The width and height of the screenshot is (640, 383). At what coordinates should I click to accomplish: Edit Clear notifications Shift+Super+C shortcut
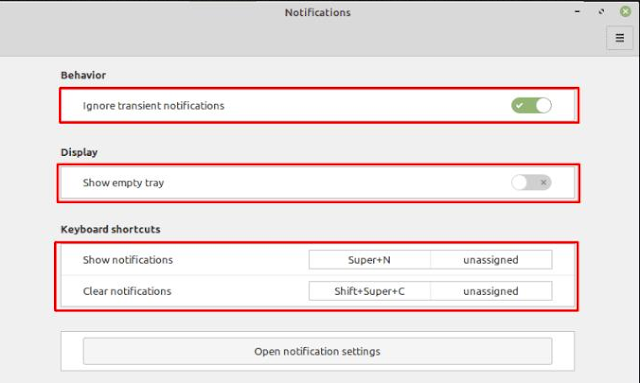pyautogui.click(x=369, y=291)
